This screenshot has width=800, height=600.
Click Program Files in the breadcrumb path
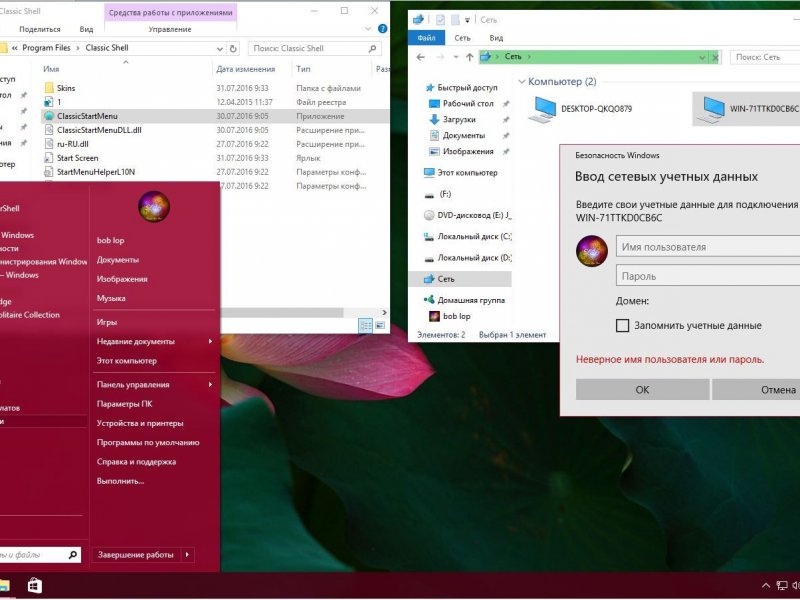(46, 48)
